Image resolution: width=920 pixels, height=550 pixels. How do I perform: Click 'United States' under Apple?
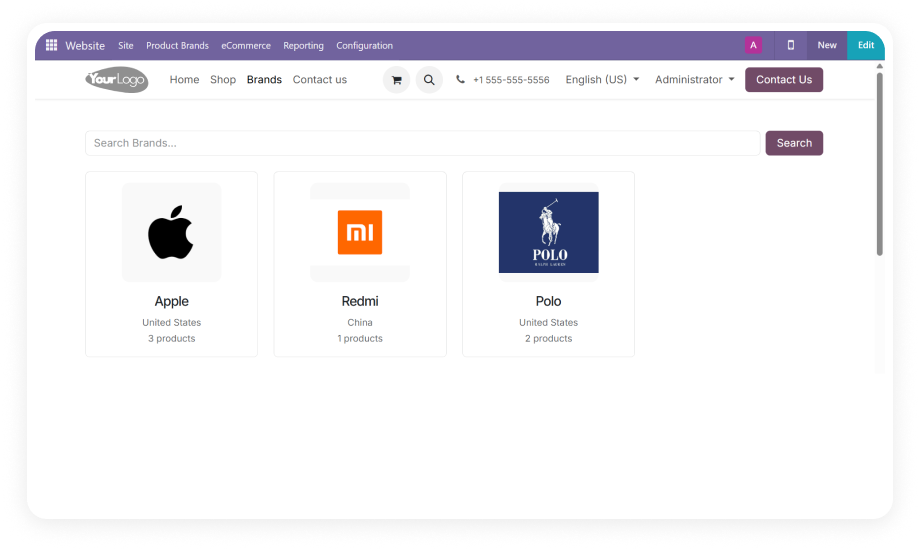pos(171,322)
